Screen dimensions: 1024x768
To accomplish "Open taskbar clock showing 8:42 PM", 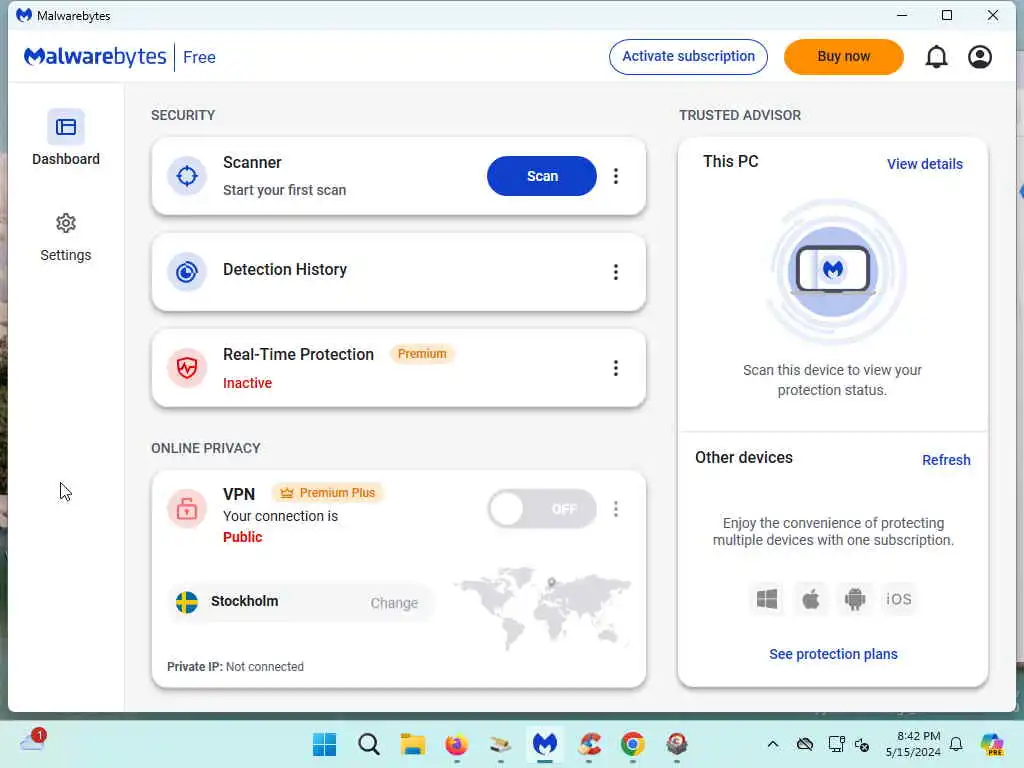I will click(x=912, y=744).
